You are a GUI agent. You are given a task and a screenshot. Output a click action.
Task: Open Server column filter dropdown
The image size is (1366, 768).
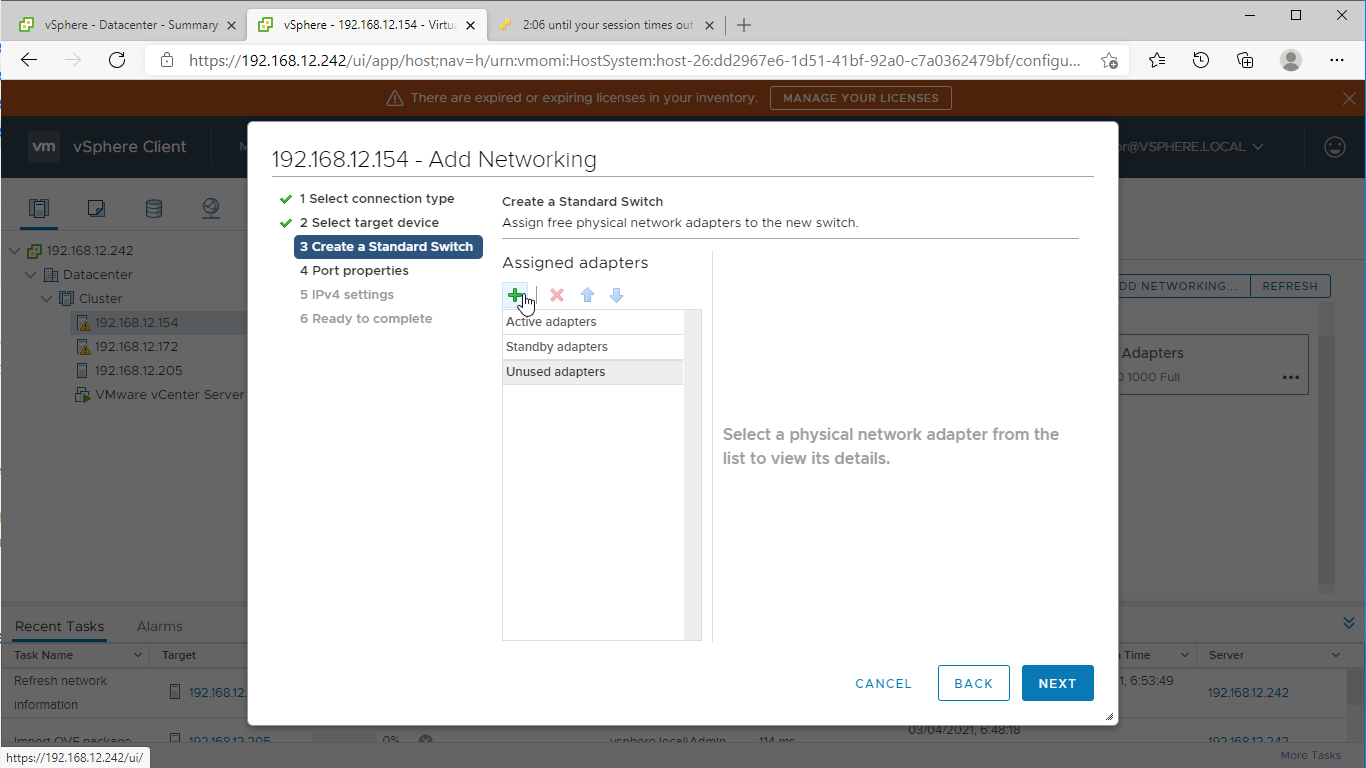[x=1334, y=655]
